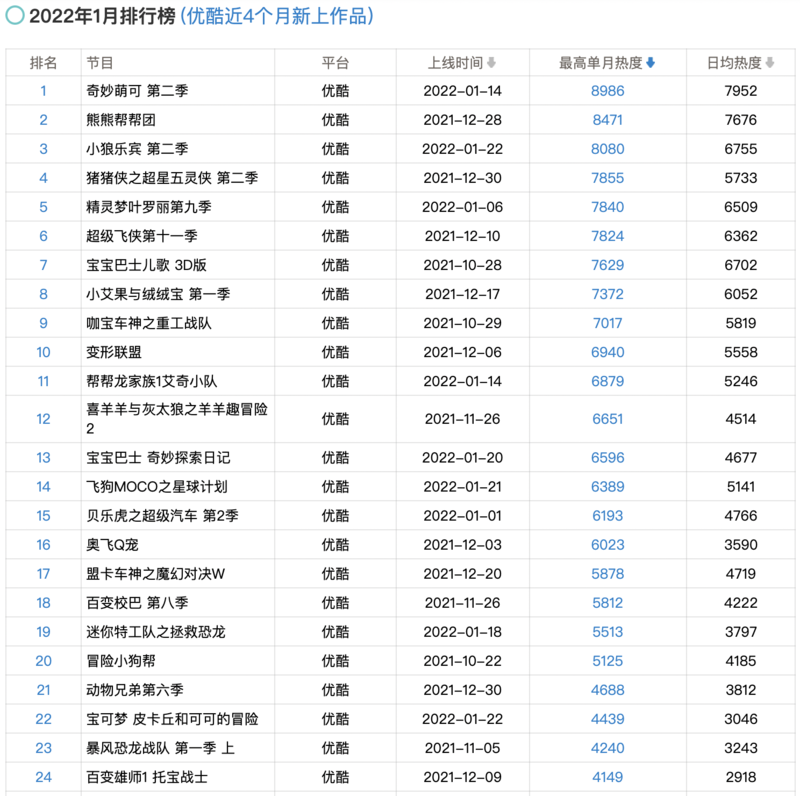The width and height of the screenshot is (800, 796).
Task: Select rank number 8 link
Action: click(43, 294)
